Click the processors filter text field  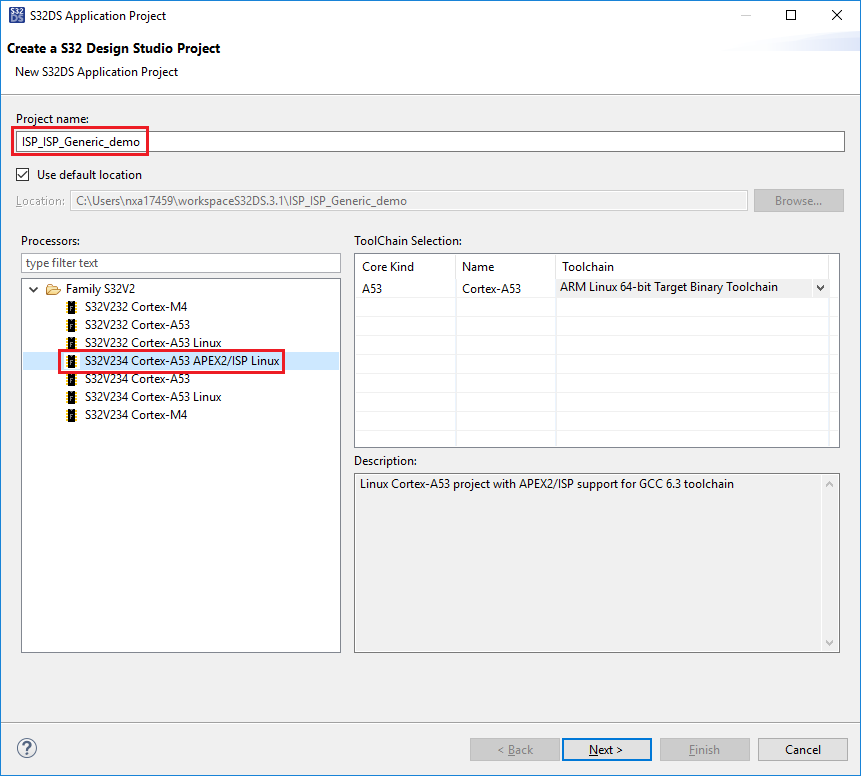tap(181, 263)
